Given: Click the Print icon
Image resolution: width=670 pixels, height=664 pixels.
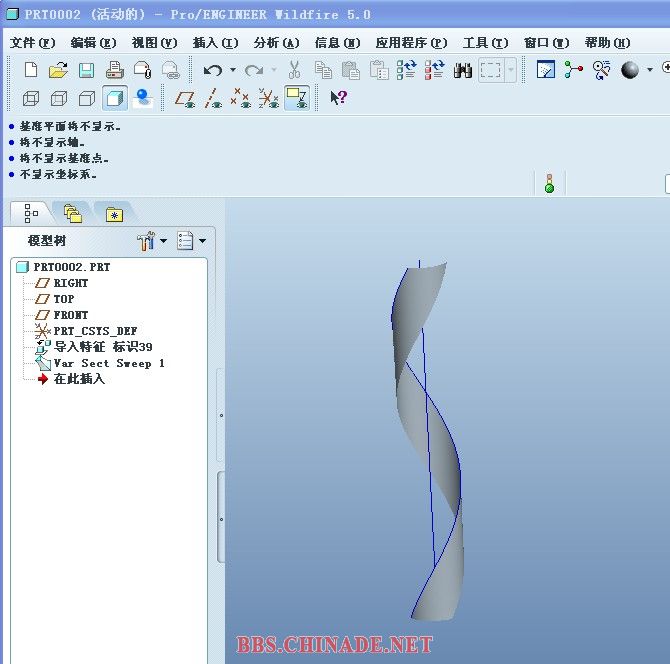Looking at the screenshot, I should [114, 70].
